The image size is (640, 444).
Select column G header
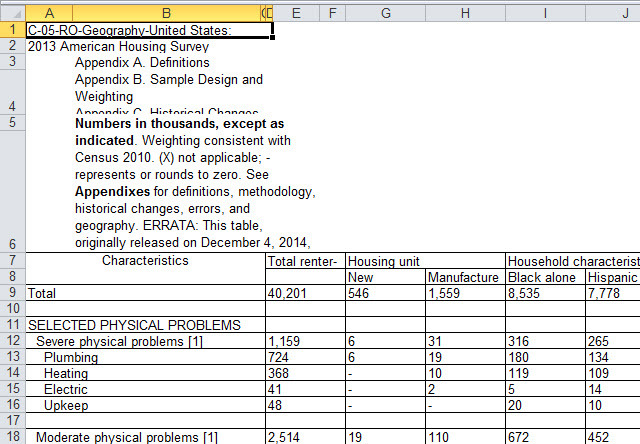[385, 13]
